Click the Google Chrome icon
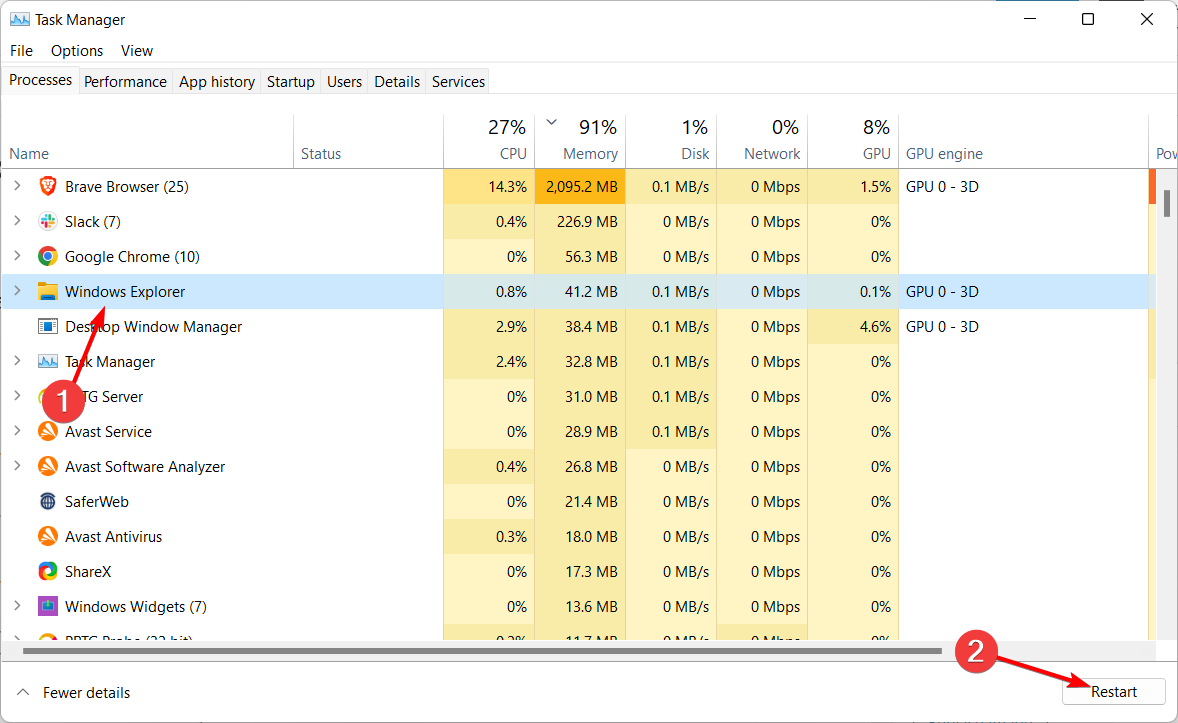The width and height of the screenshot is (1178, 723). pos(47,256)
